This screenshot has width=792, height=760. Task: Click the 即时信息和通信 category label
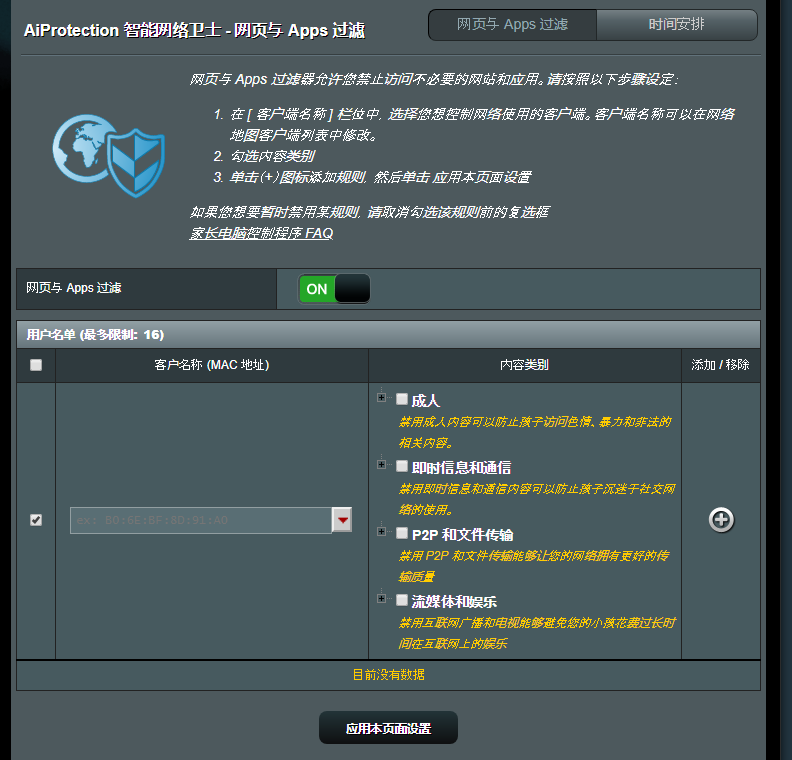[461, 468]
